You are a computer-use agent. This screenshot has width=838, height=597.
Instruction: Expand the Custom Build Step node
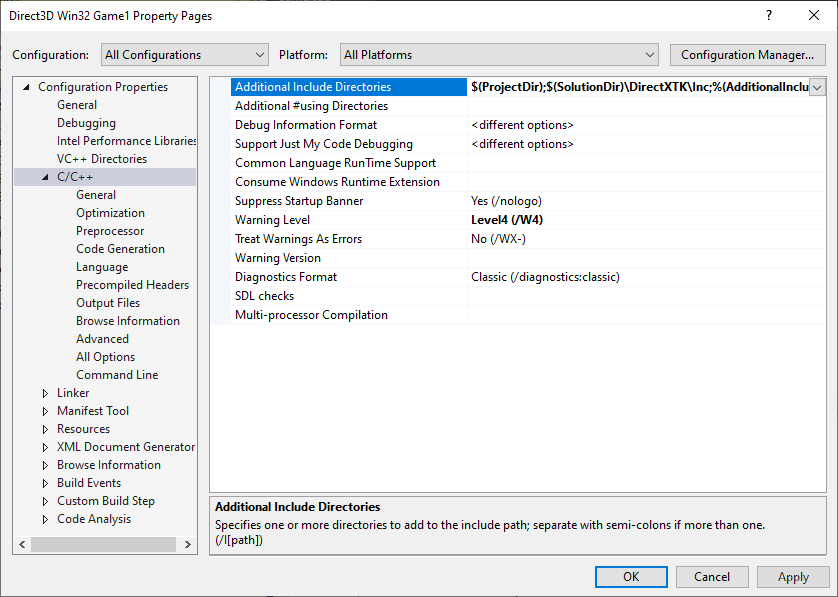click(x=45, y=501)
